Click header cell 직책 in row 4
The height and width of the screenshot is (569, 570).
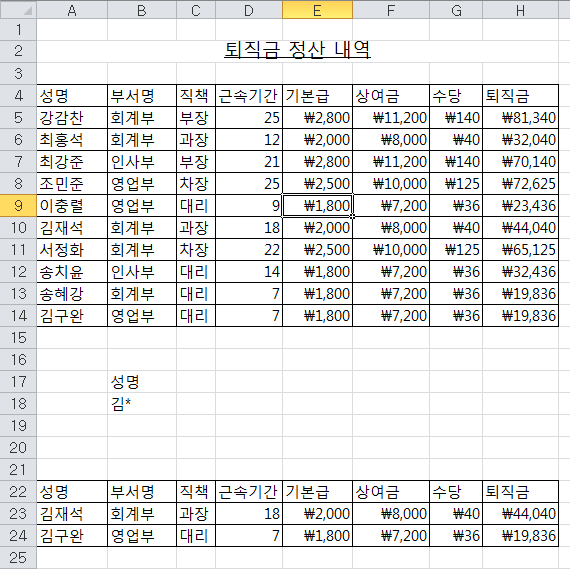pos(196,96)
